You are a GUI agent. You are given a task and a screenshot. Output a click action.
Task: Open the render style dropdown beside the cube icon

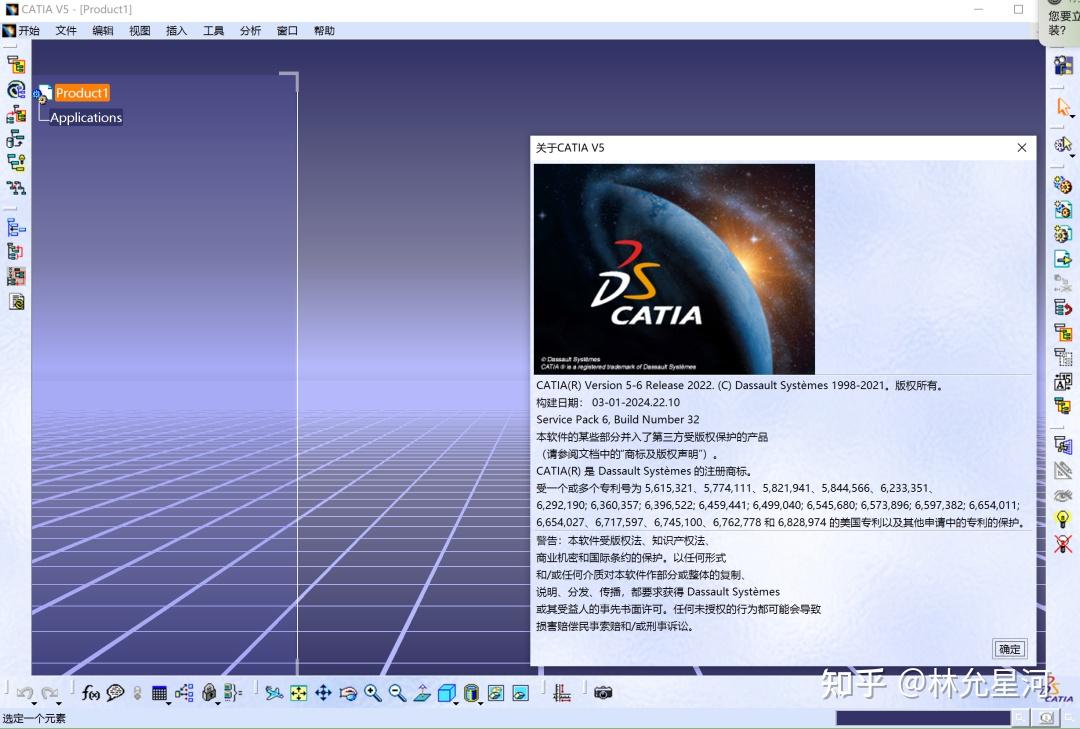pyautogui.click(x=455, y=703)
